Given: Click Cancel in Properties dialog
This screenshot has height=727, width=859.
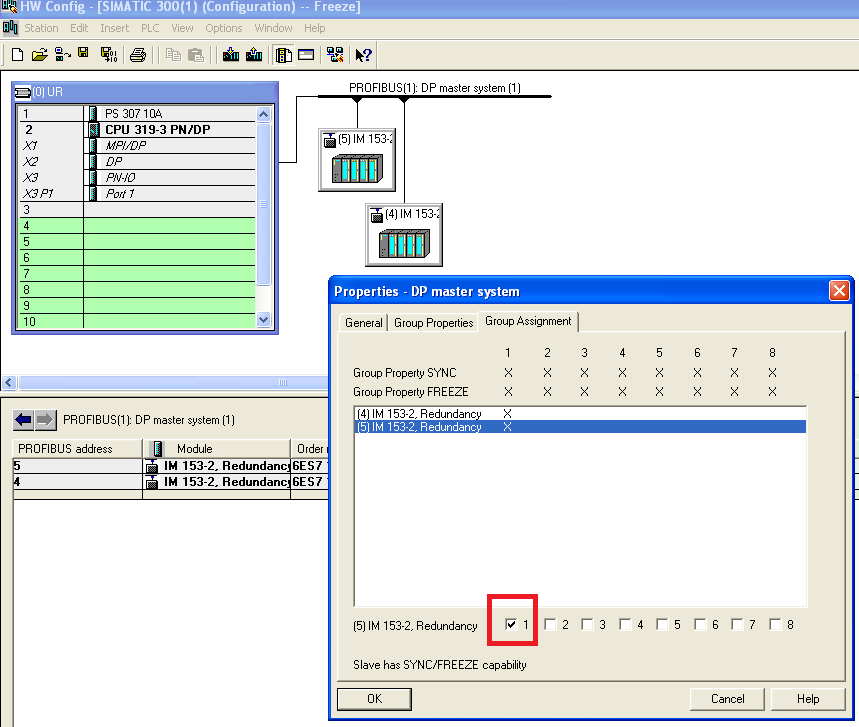Looking at the screenshot, I should pos(728,699).
